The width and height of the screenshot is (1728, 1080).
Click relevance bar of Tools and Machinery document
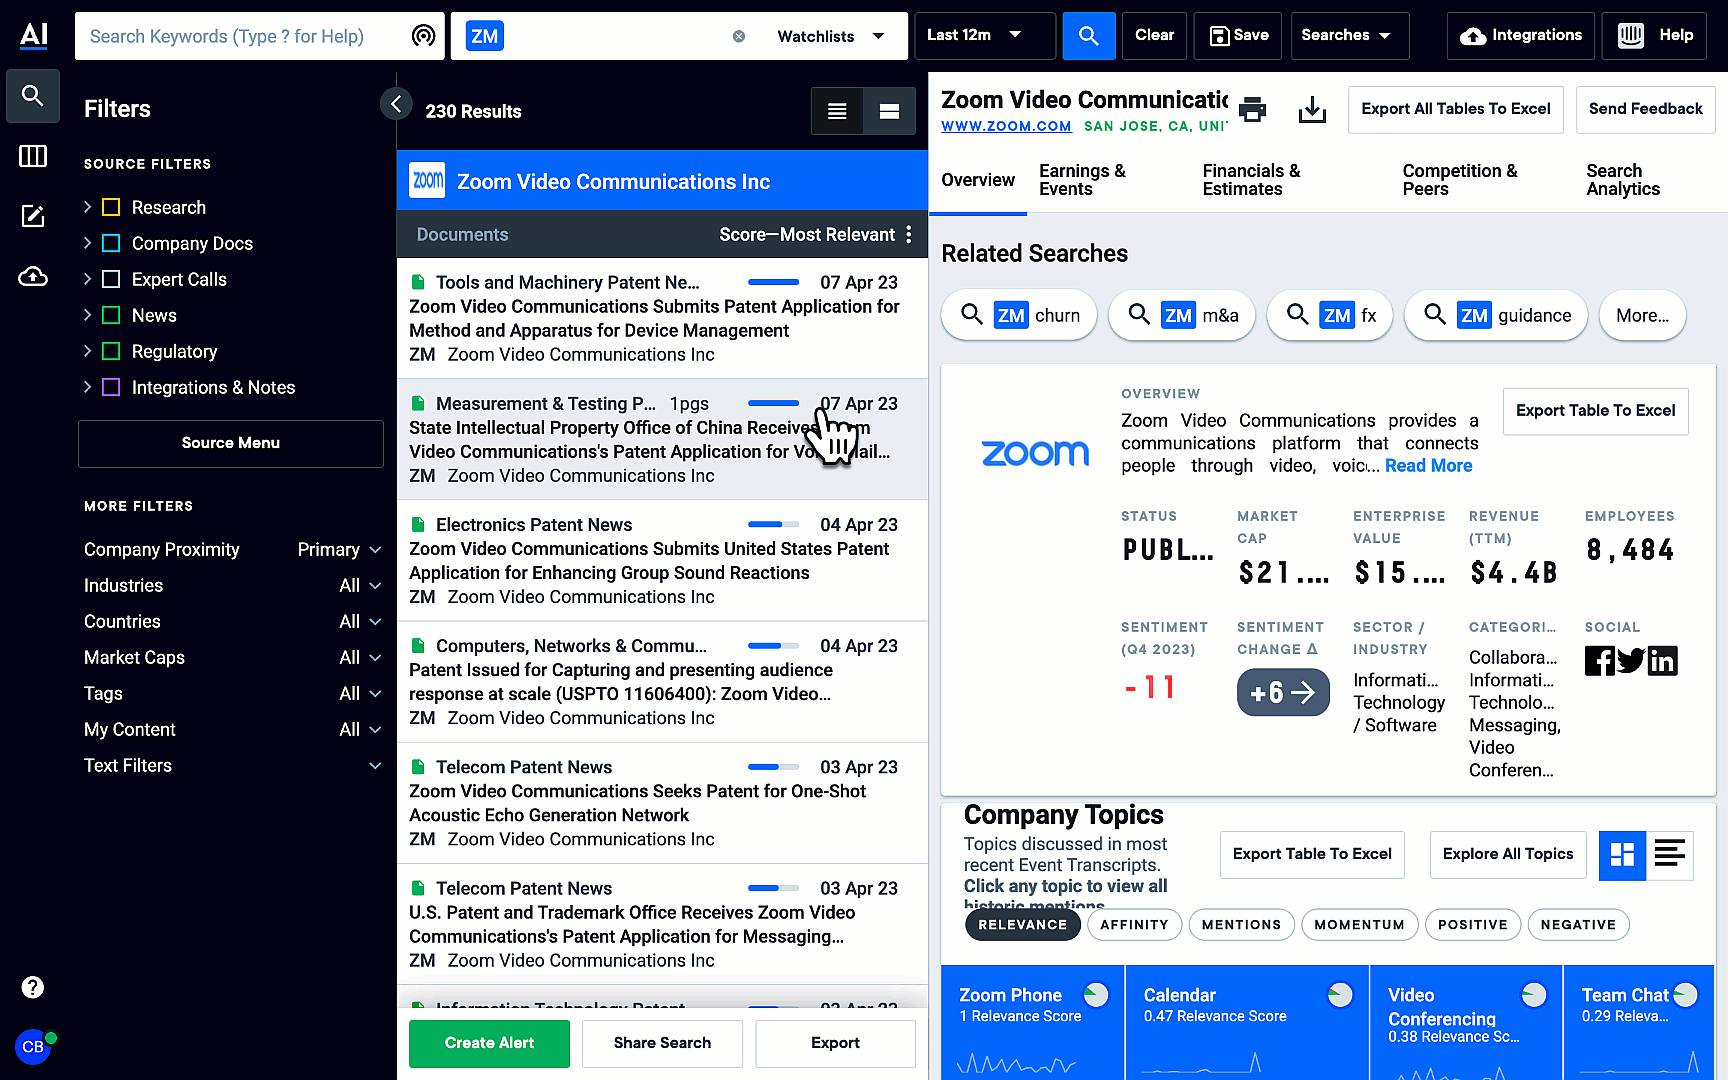pos(773,282)
